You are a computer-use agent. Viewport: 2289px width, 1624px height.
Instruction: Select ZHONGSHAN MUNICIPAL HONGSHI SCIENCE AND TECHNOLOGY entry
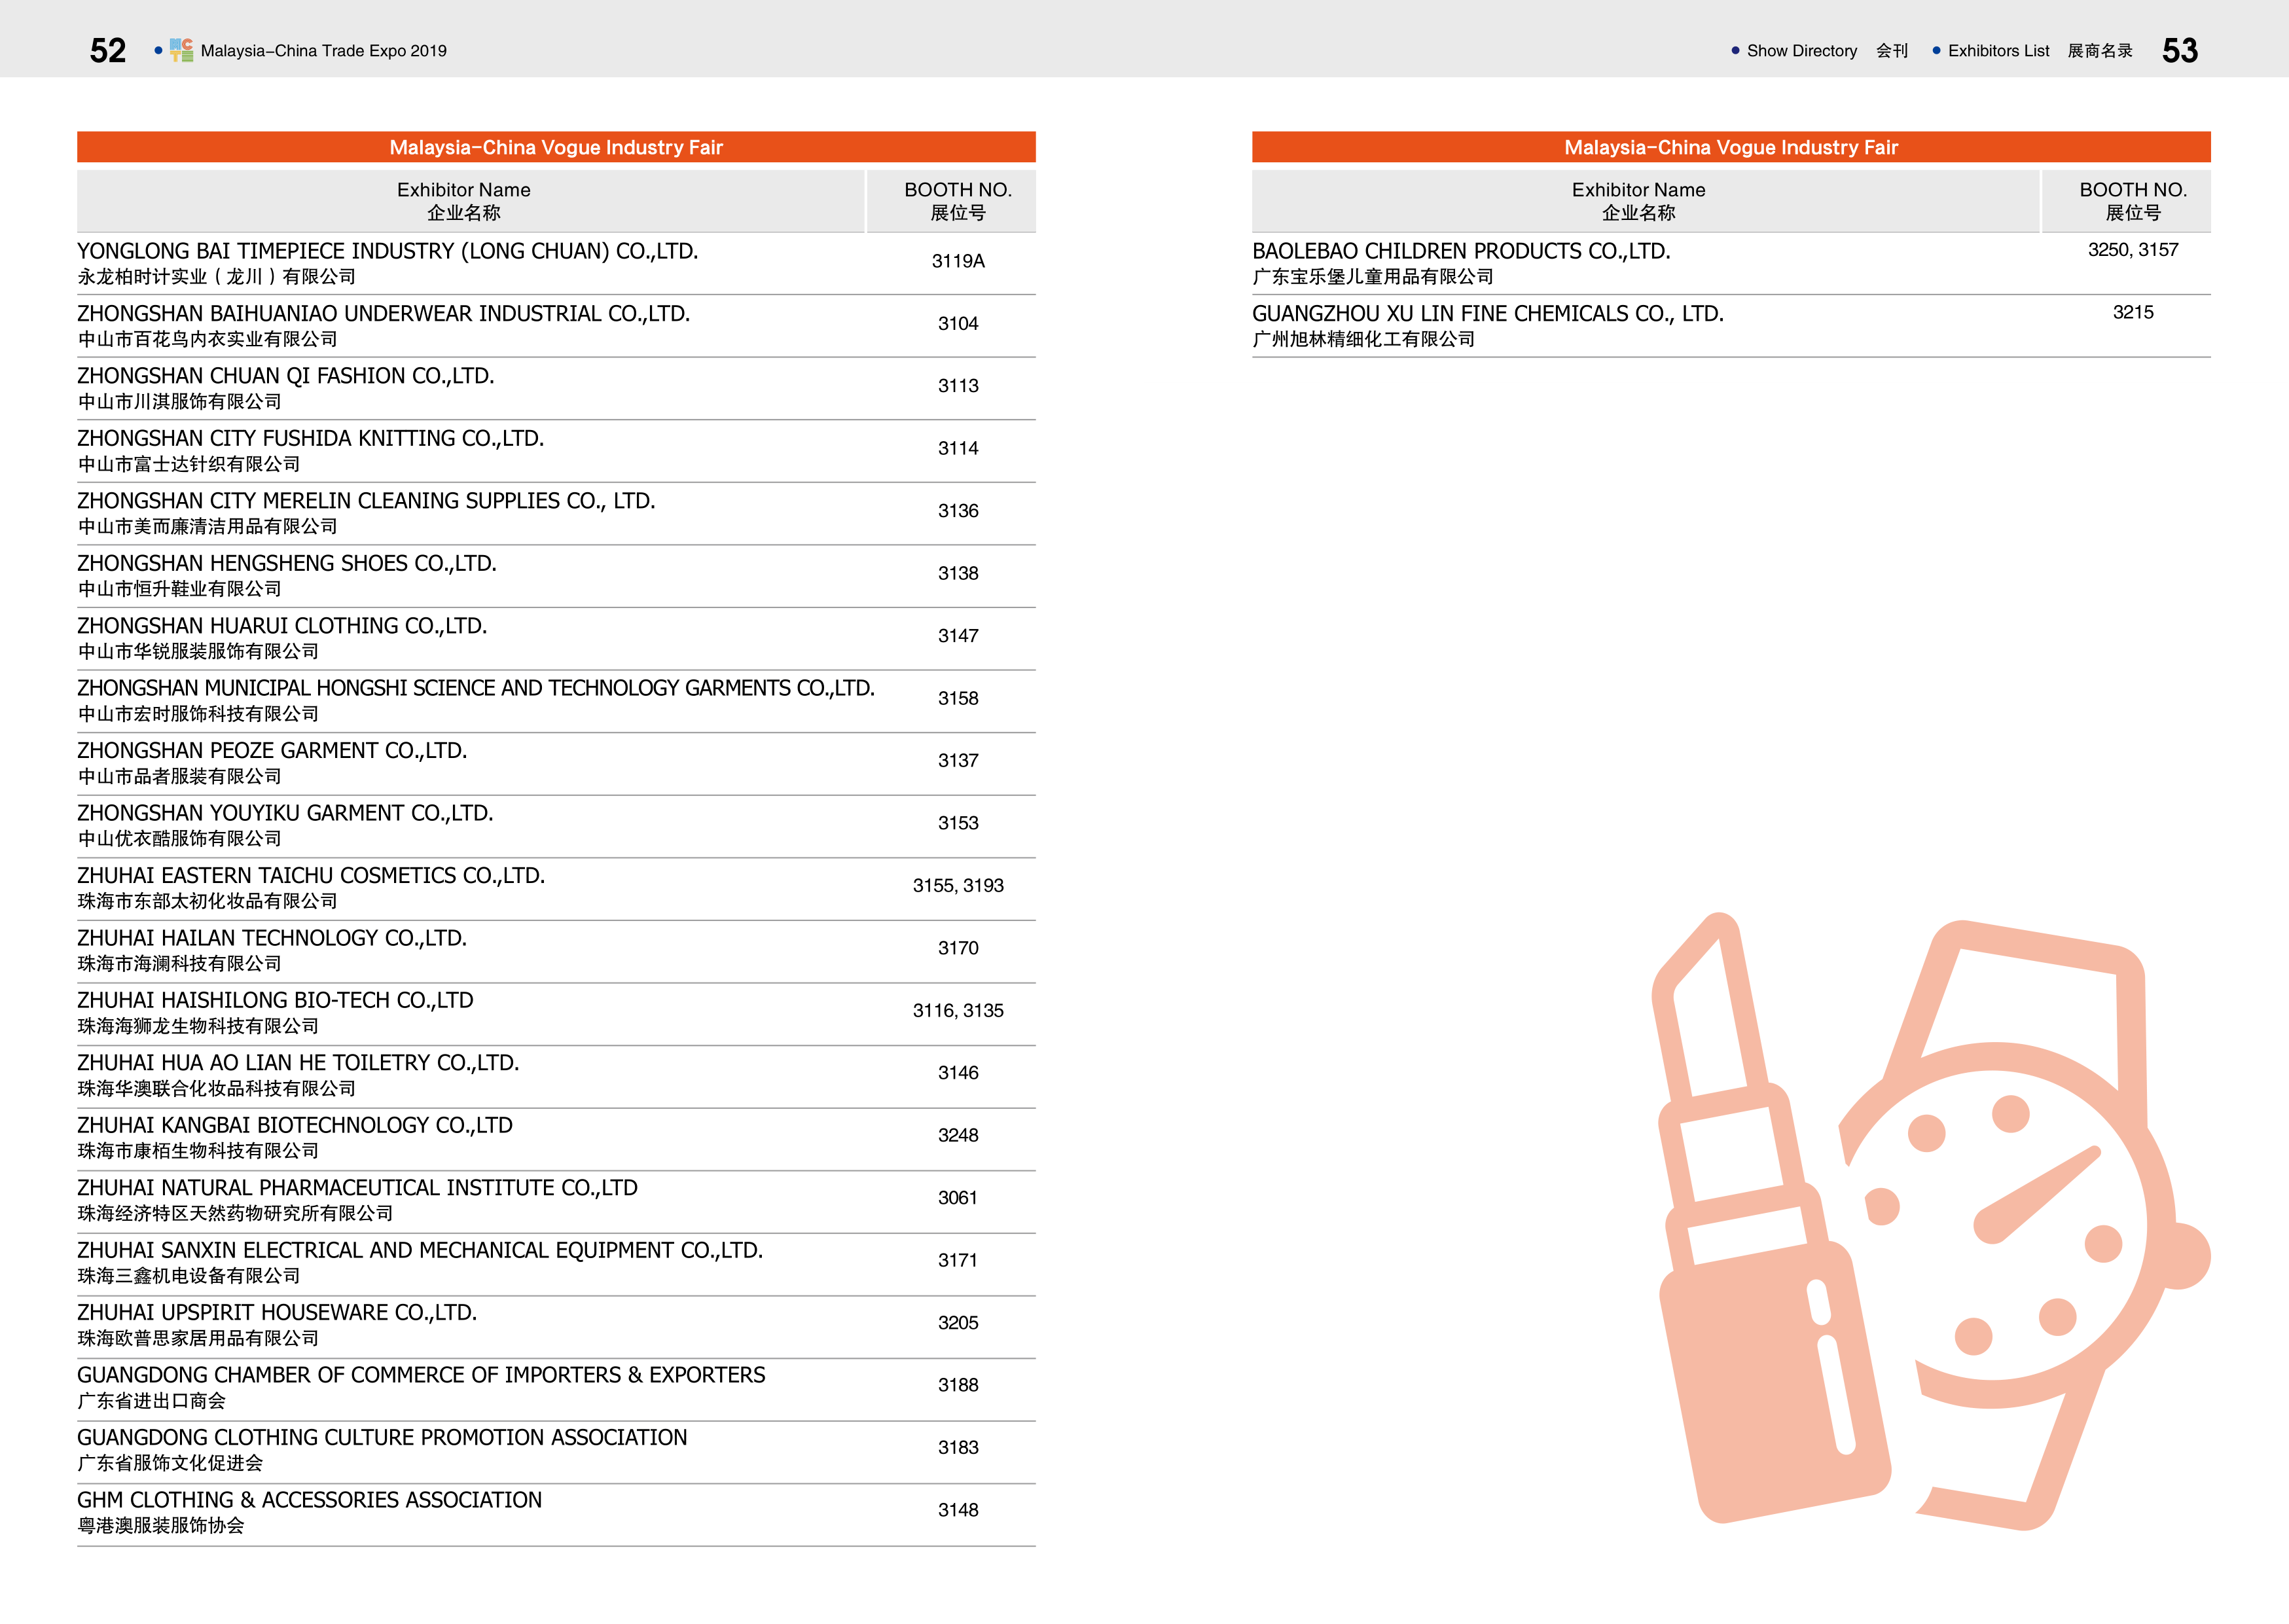[476, 700]
